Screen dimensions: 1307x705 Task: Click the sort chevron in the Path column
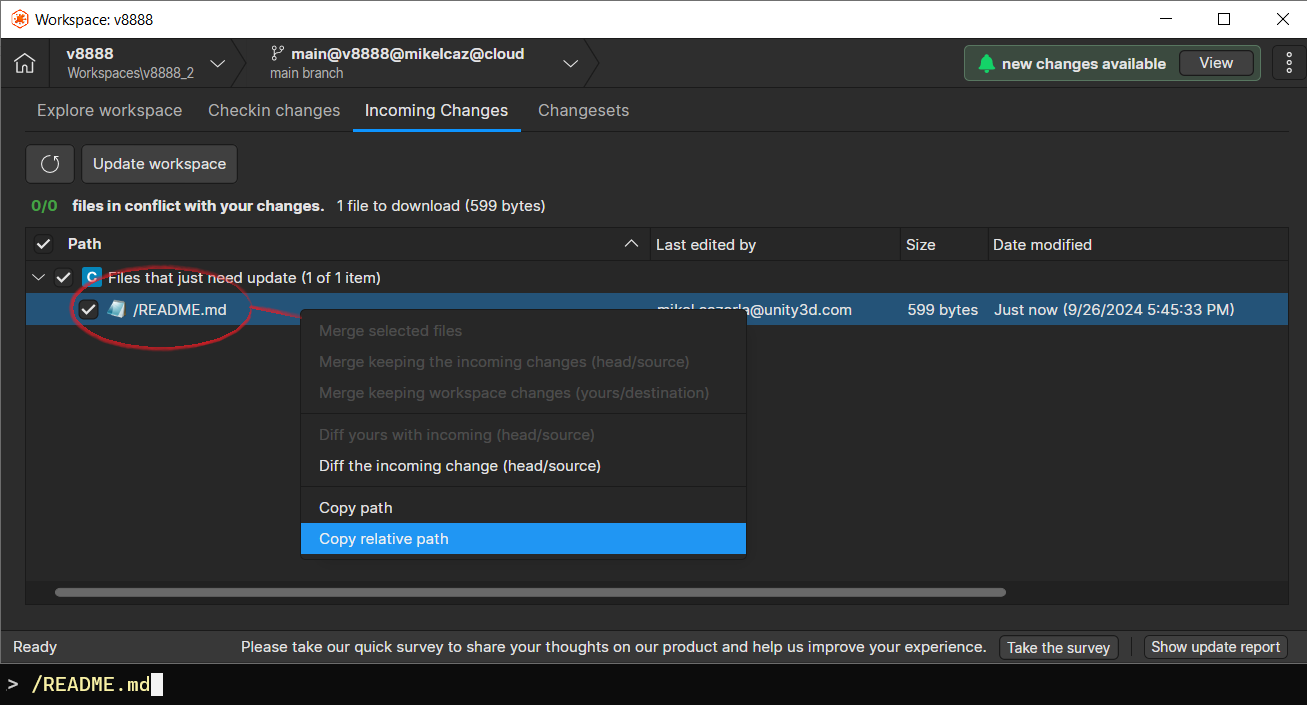631,243
